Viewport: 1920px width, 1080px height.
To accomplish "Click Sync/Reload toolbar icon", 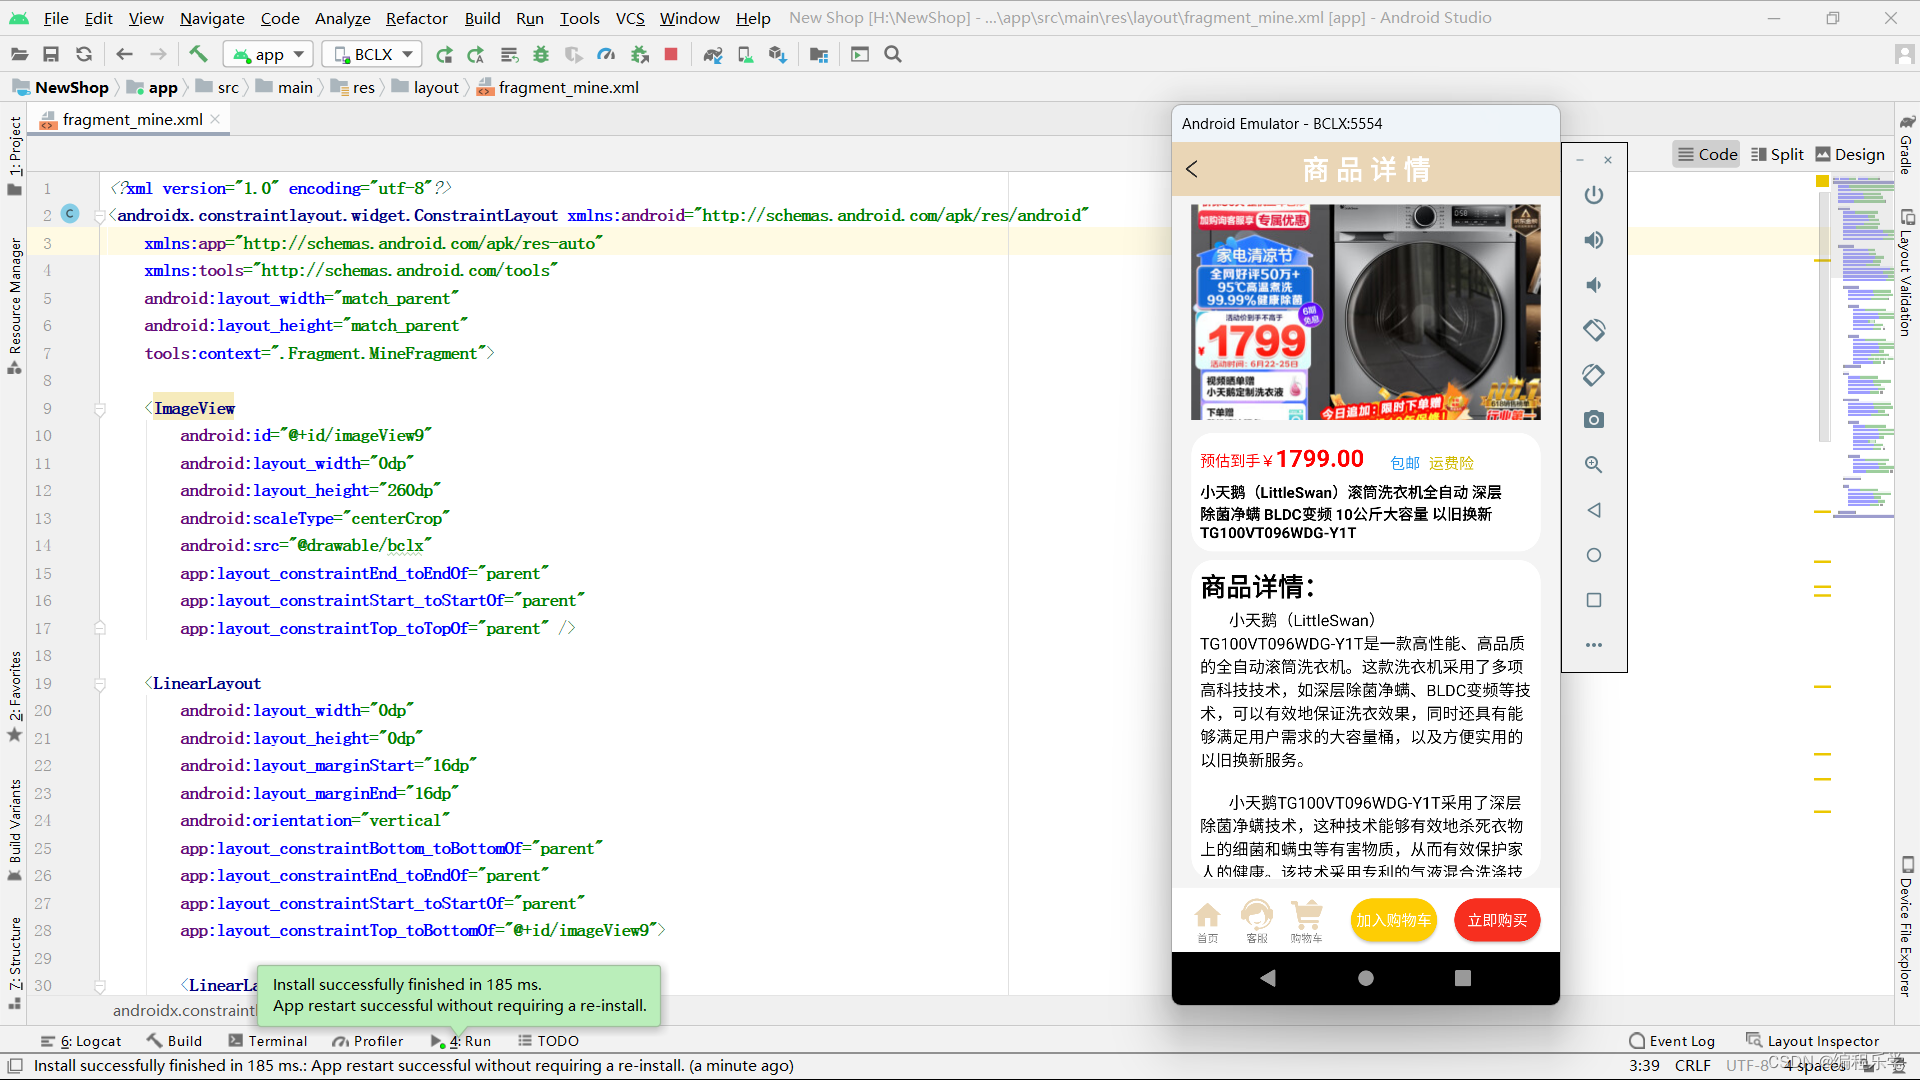I will tap(84, 54).
